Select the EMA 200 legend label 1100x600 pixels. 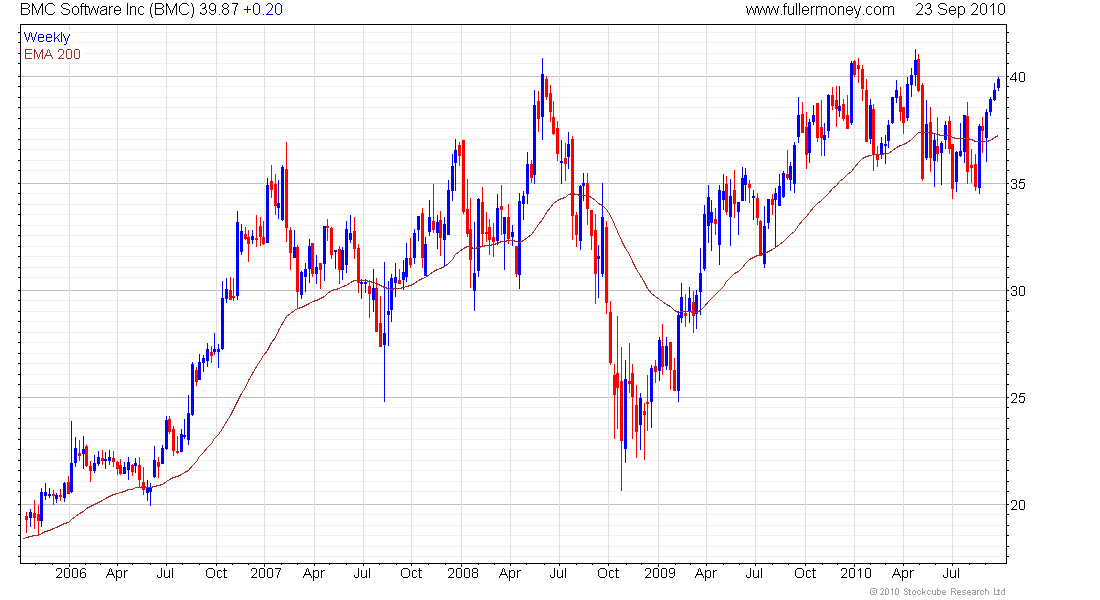(x=52, y=54)
